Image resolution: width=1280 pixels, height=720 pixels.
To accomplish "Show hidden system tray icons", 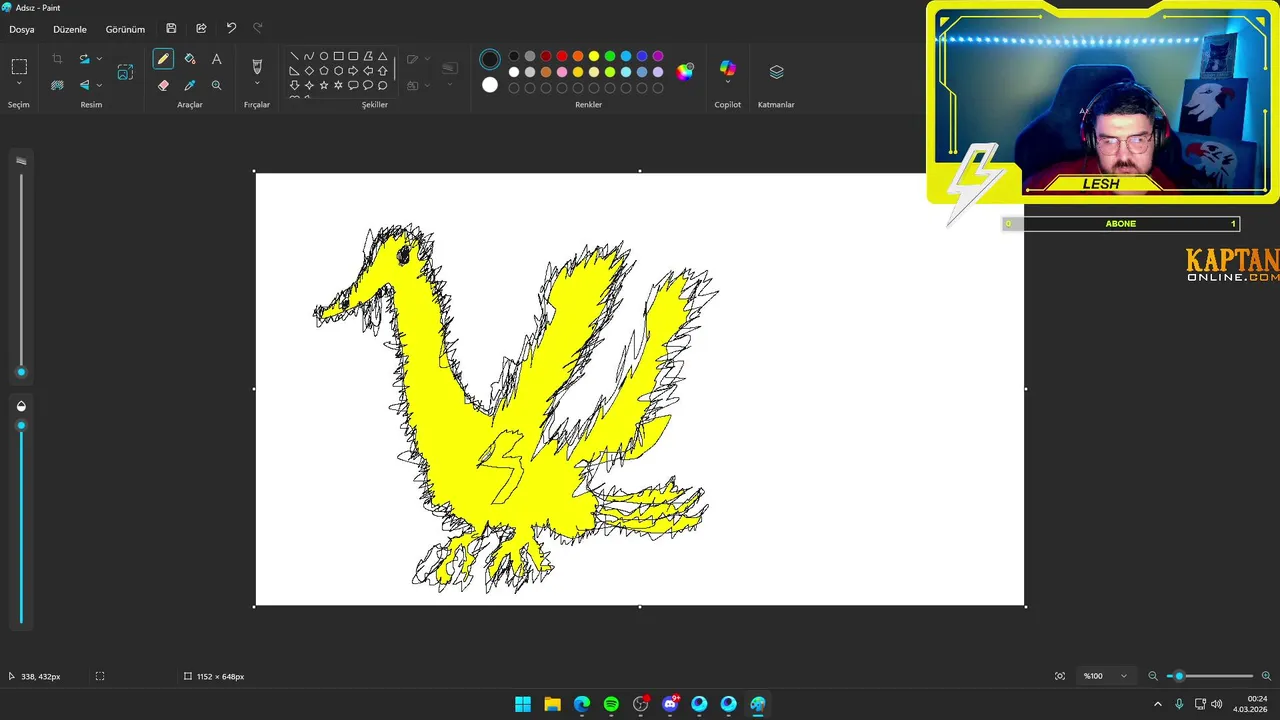I will click(1158, 704).
